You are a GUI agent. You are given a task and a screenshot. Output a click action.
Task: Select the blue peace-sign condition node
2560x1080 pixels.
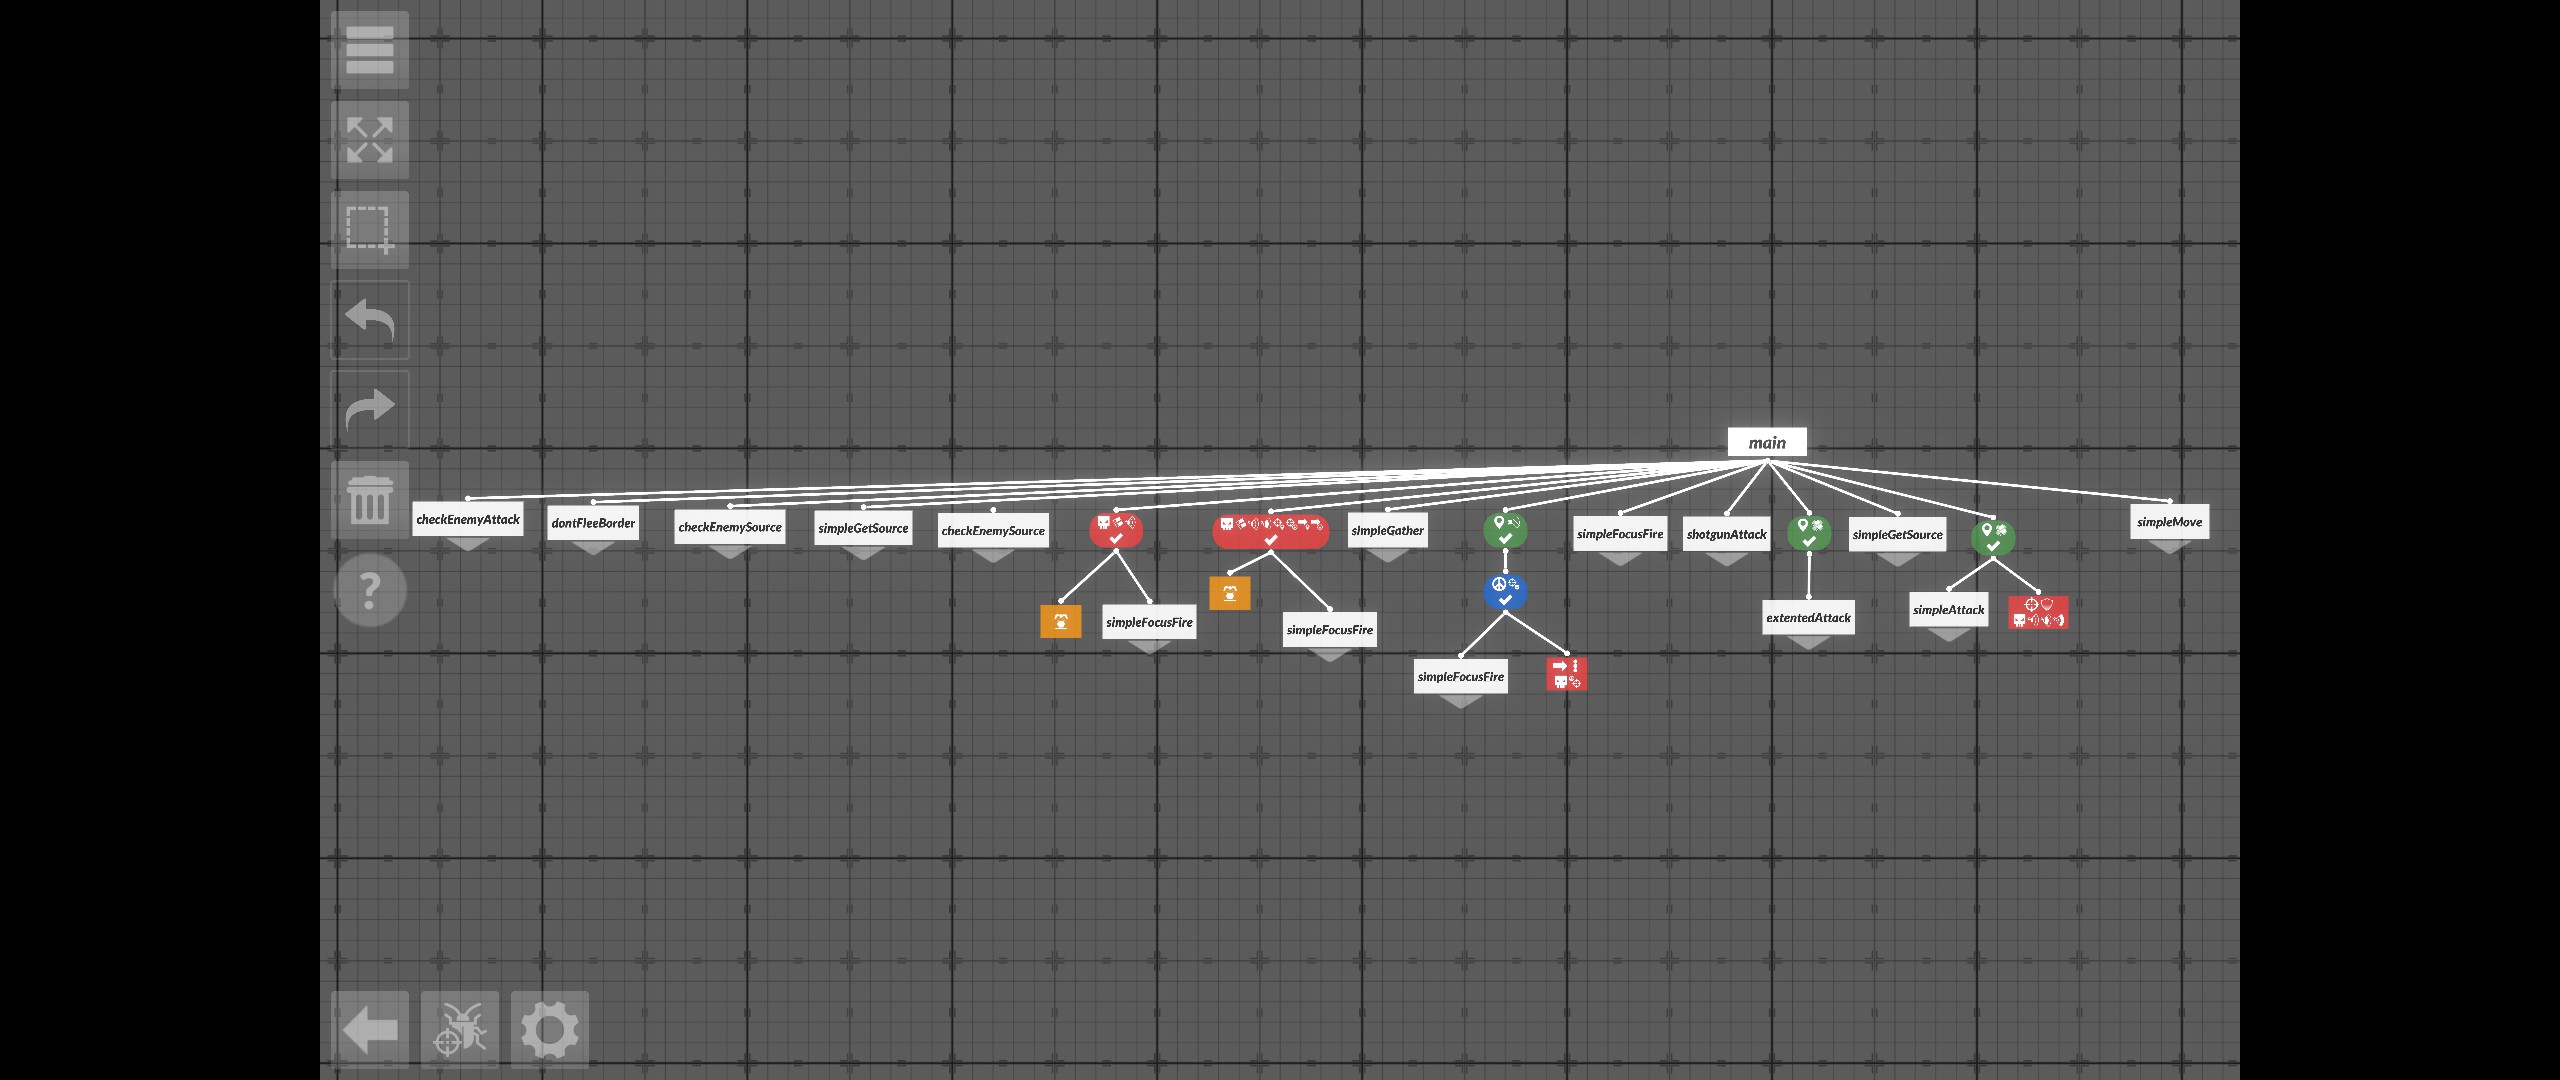click(x=1505, y=591)
